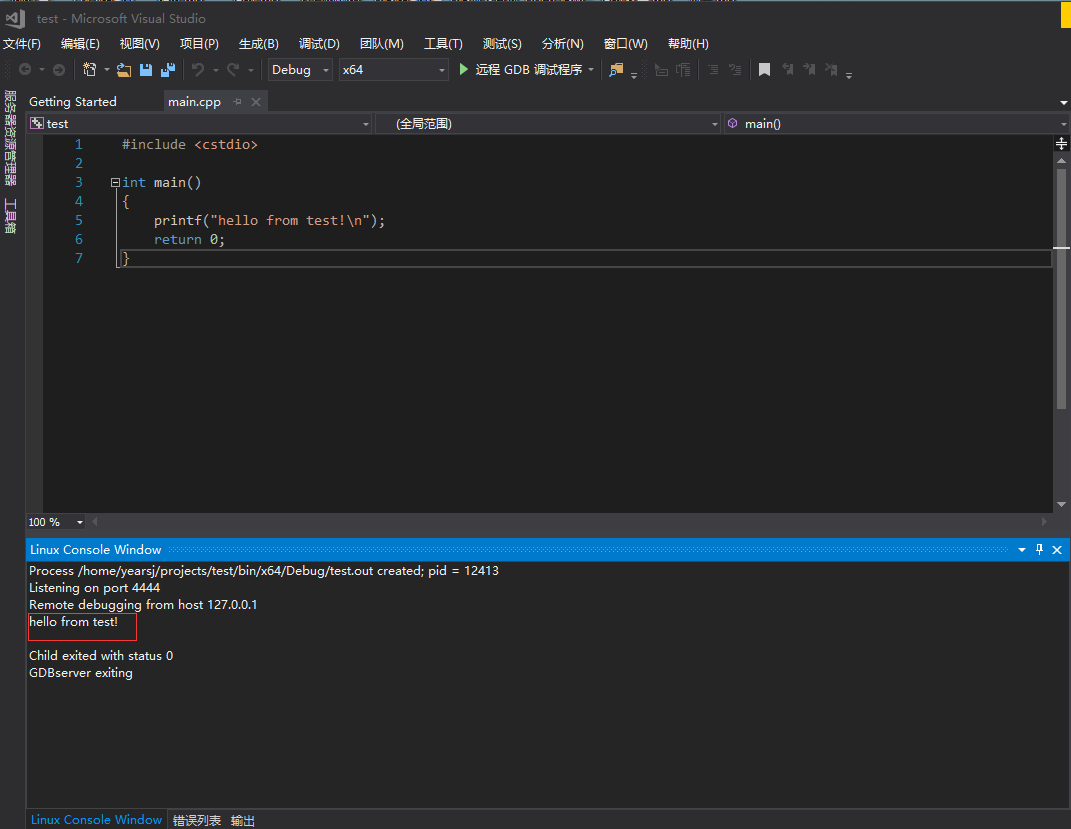Open the 测试(S) menu

[502, 44]
